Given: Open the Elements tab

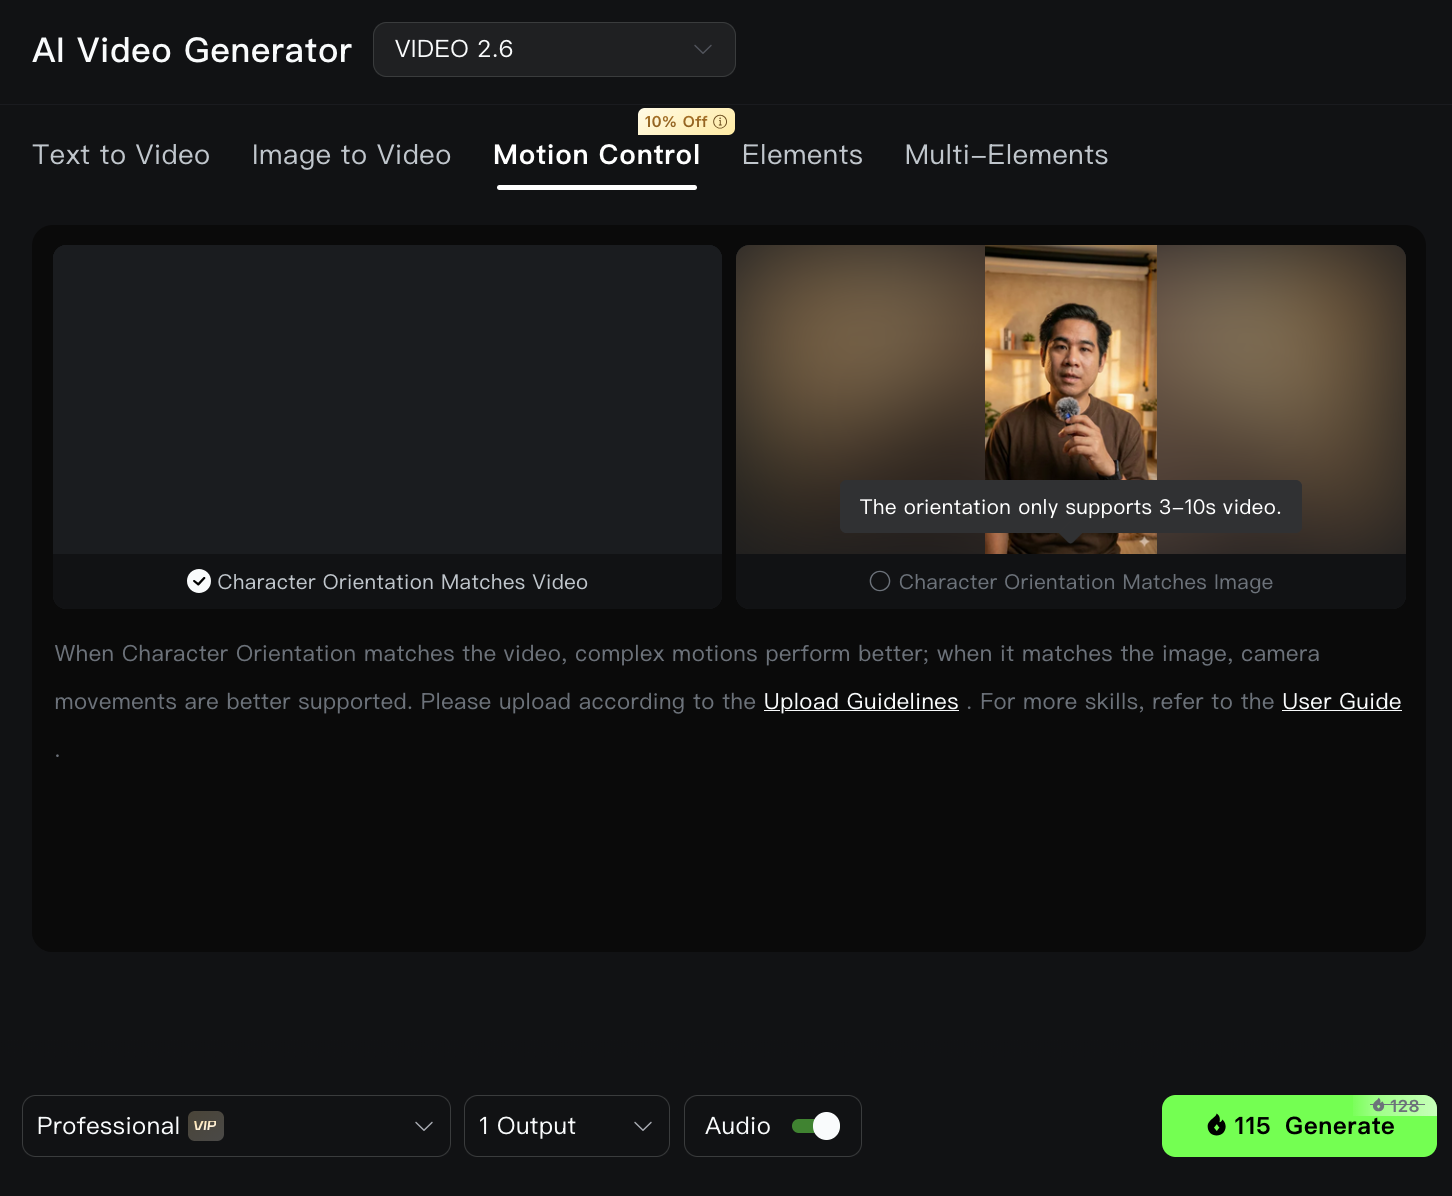Looking at the screenshot, I should pyautogui.click(x=802, y=155).
